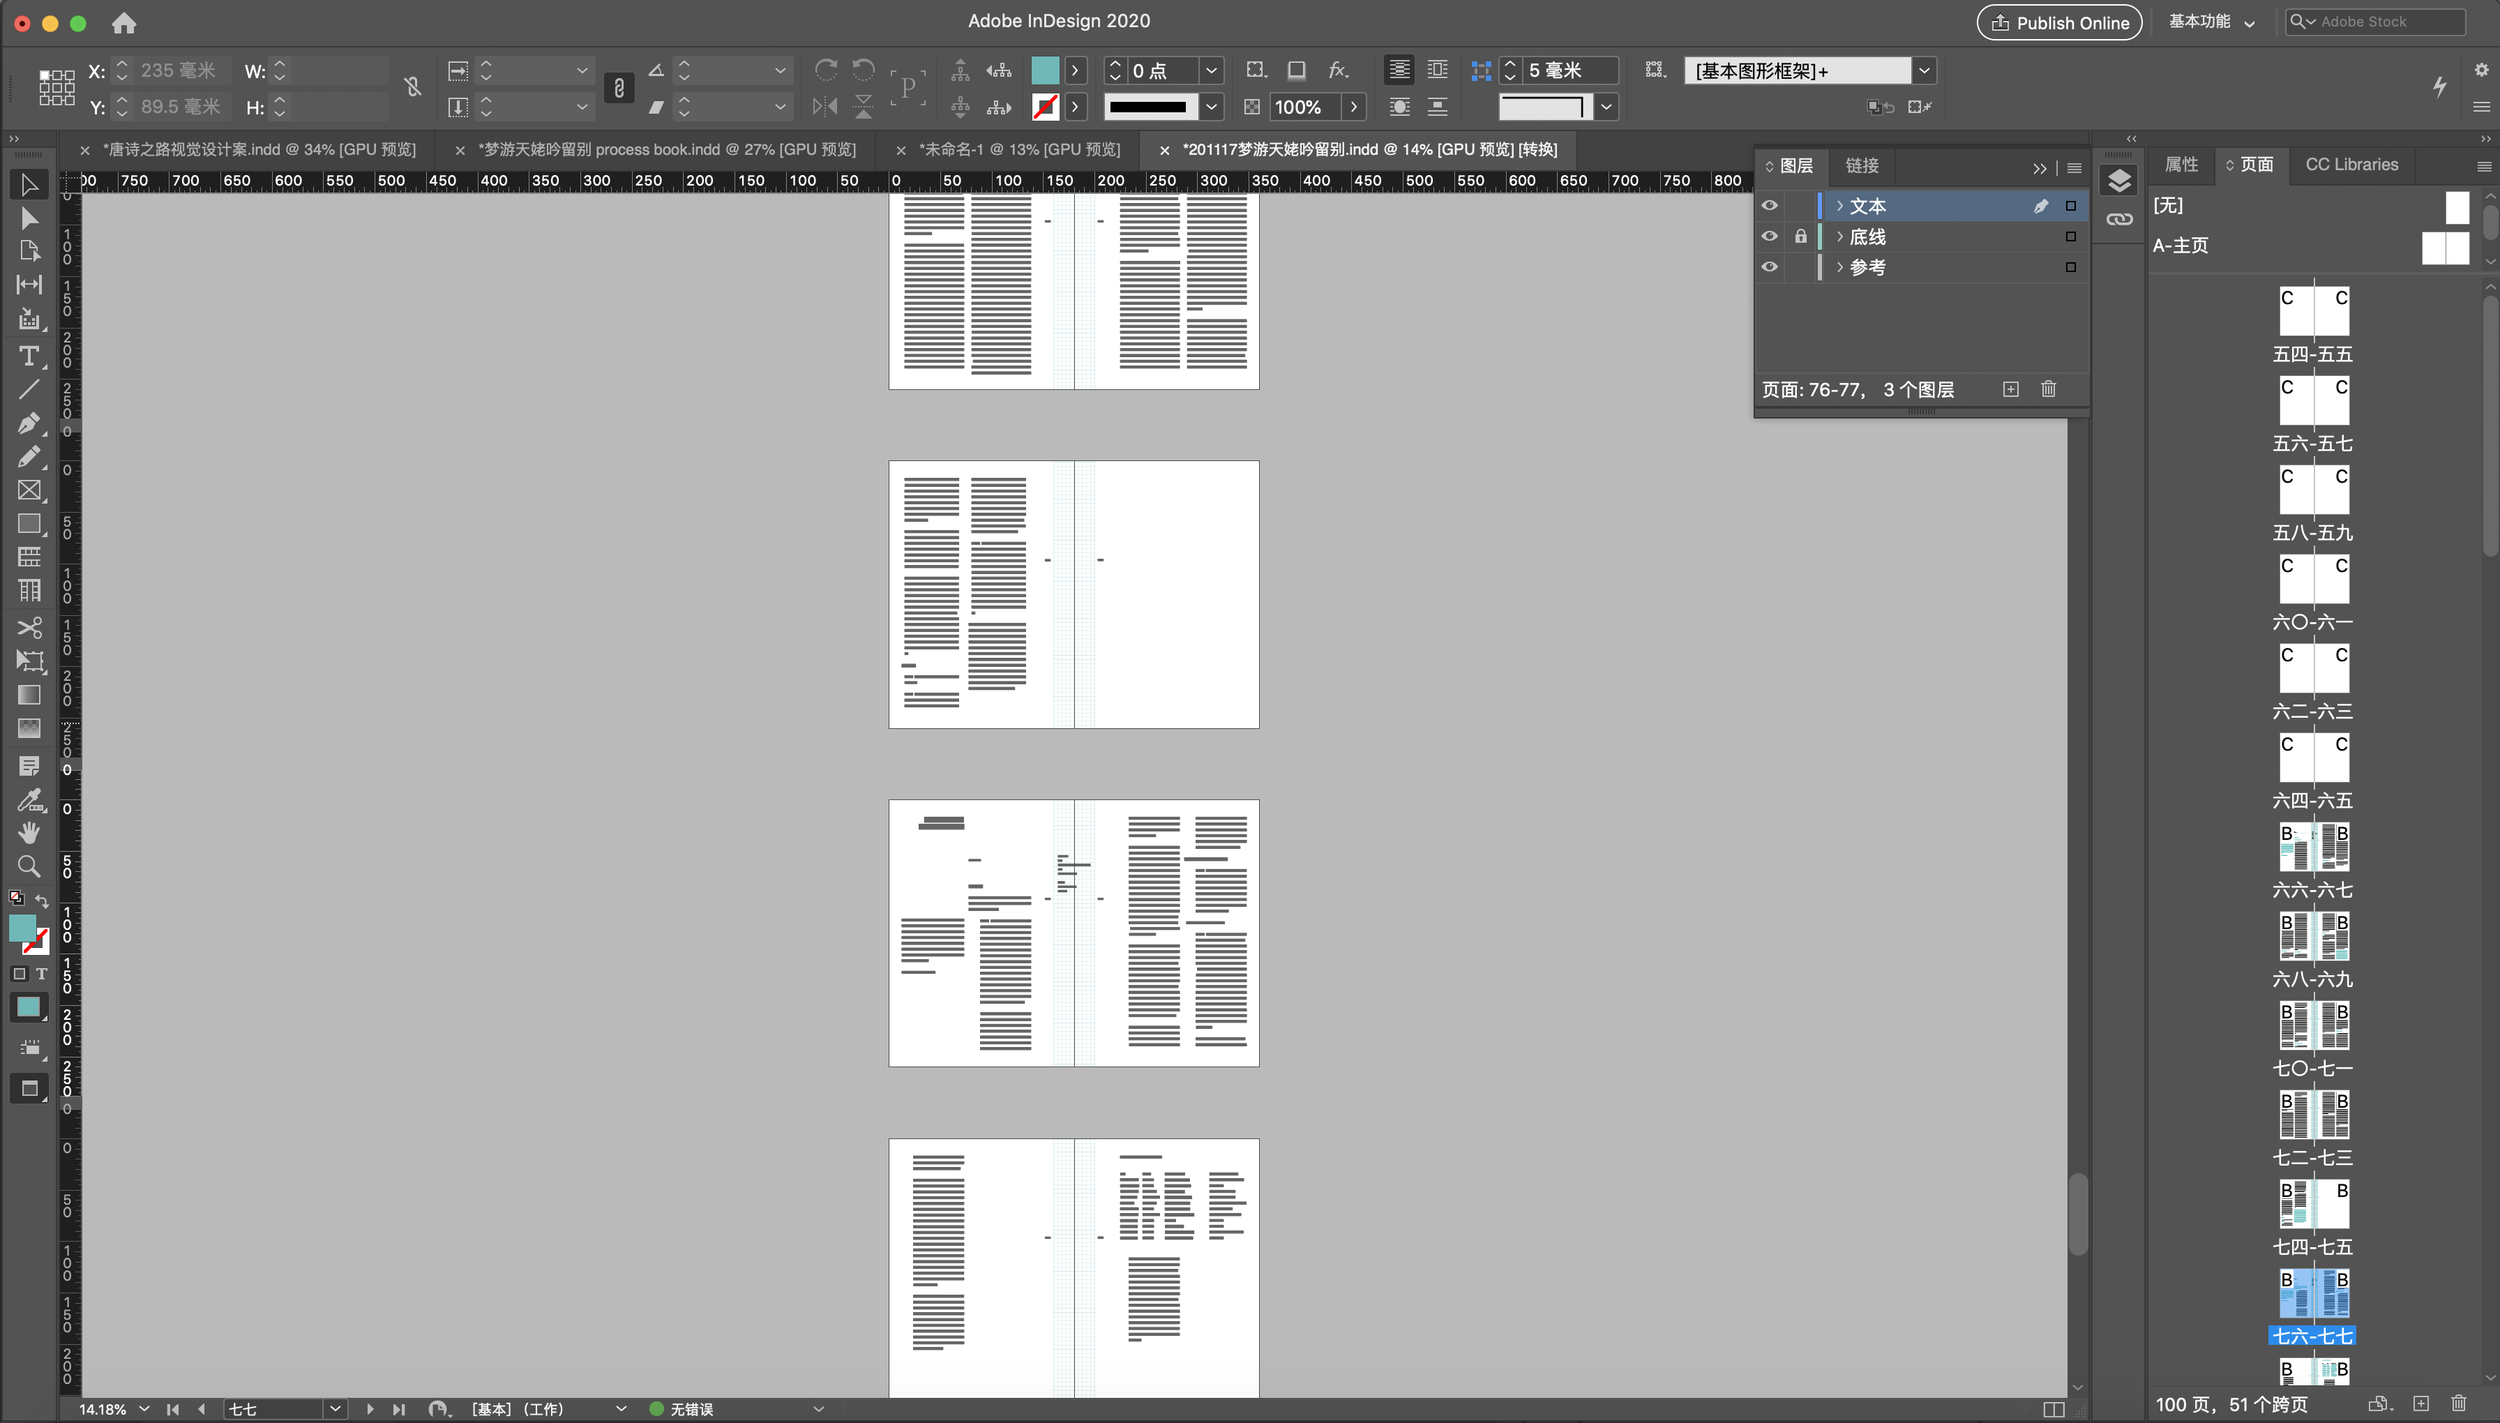2500x1423 pixels.
Task: Click the teal fill color swatch
Action: point(1045,70)
